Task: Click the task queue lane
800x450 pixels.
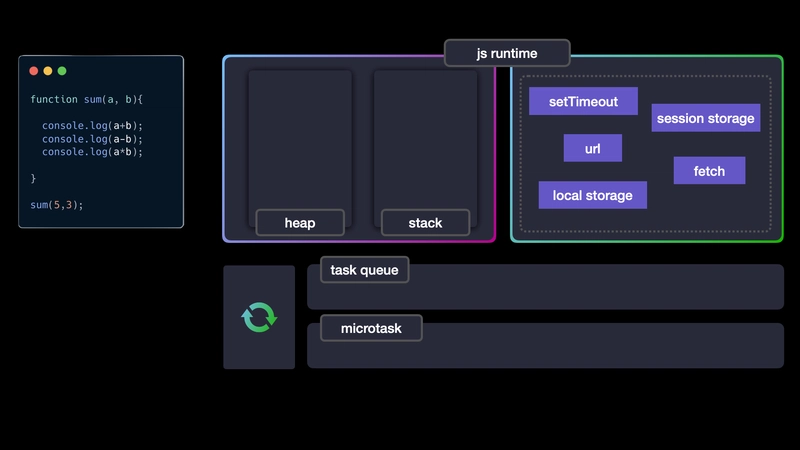Action: point(545,287)
